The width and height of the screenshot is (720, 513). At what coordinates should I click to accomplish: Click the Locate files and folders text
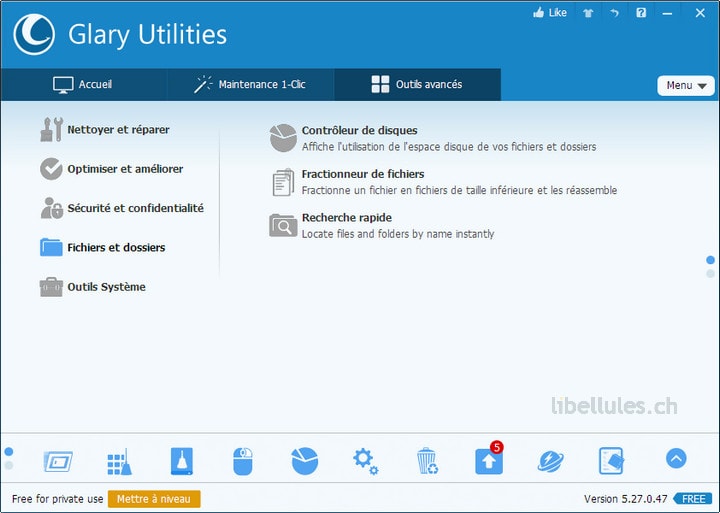point(398,234)
